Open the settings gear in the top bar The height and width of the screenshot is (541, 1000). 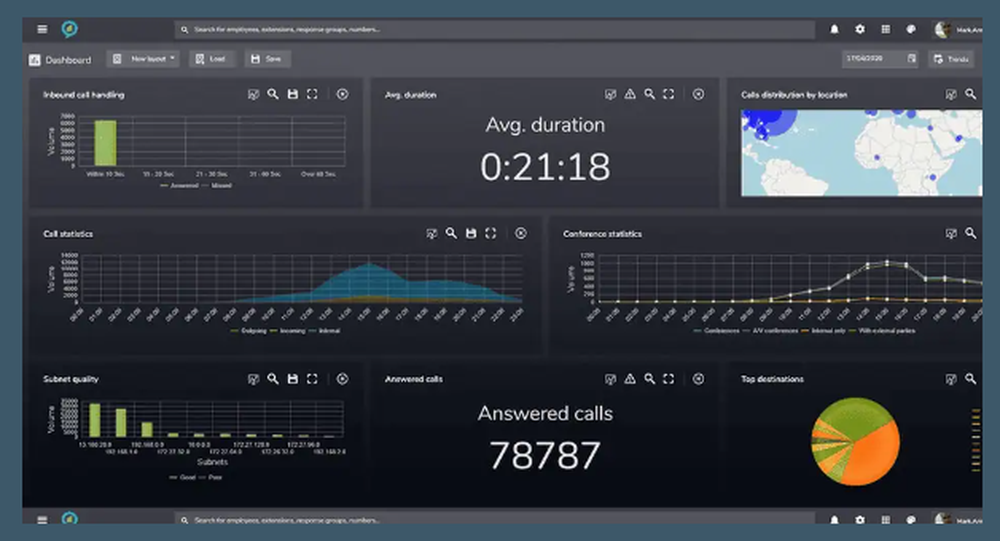(x=860, y=29)
